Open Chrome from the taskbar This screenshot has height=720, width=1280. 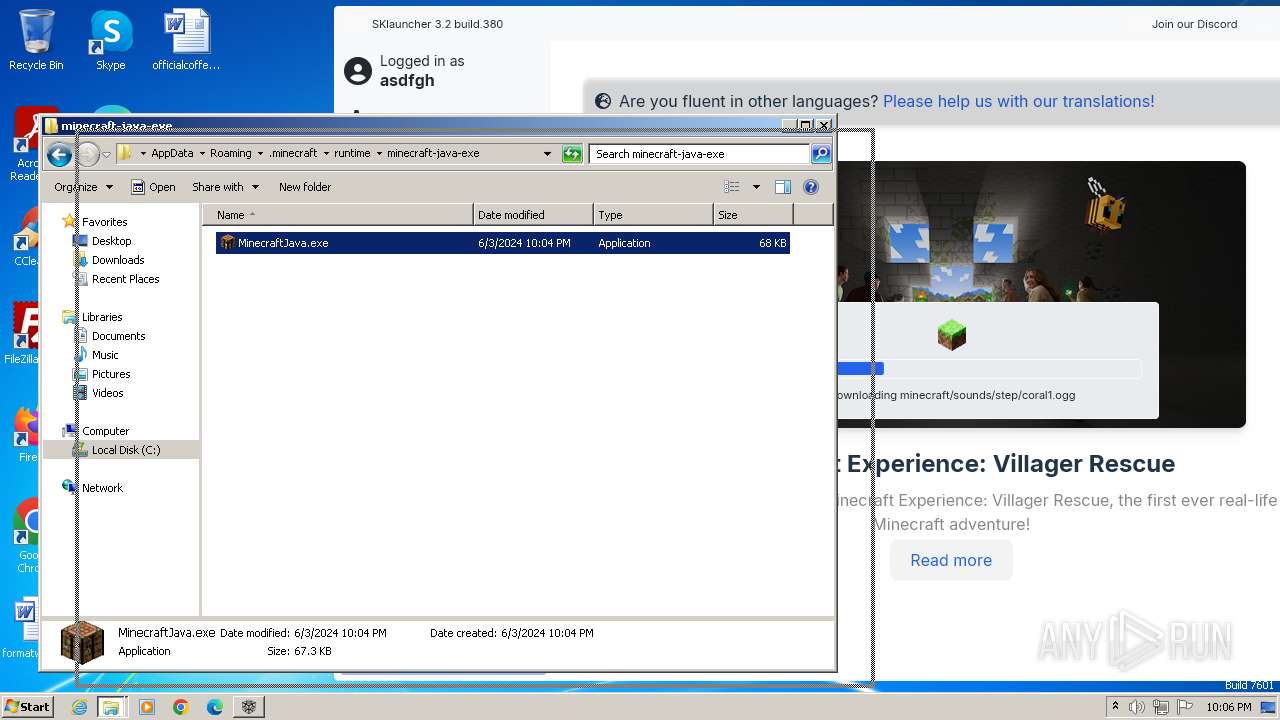180,707
